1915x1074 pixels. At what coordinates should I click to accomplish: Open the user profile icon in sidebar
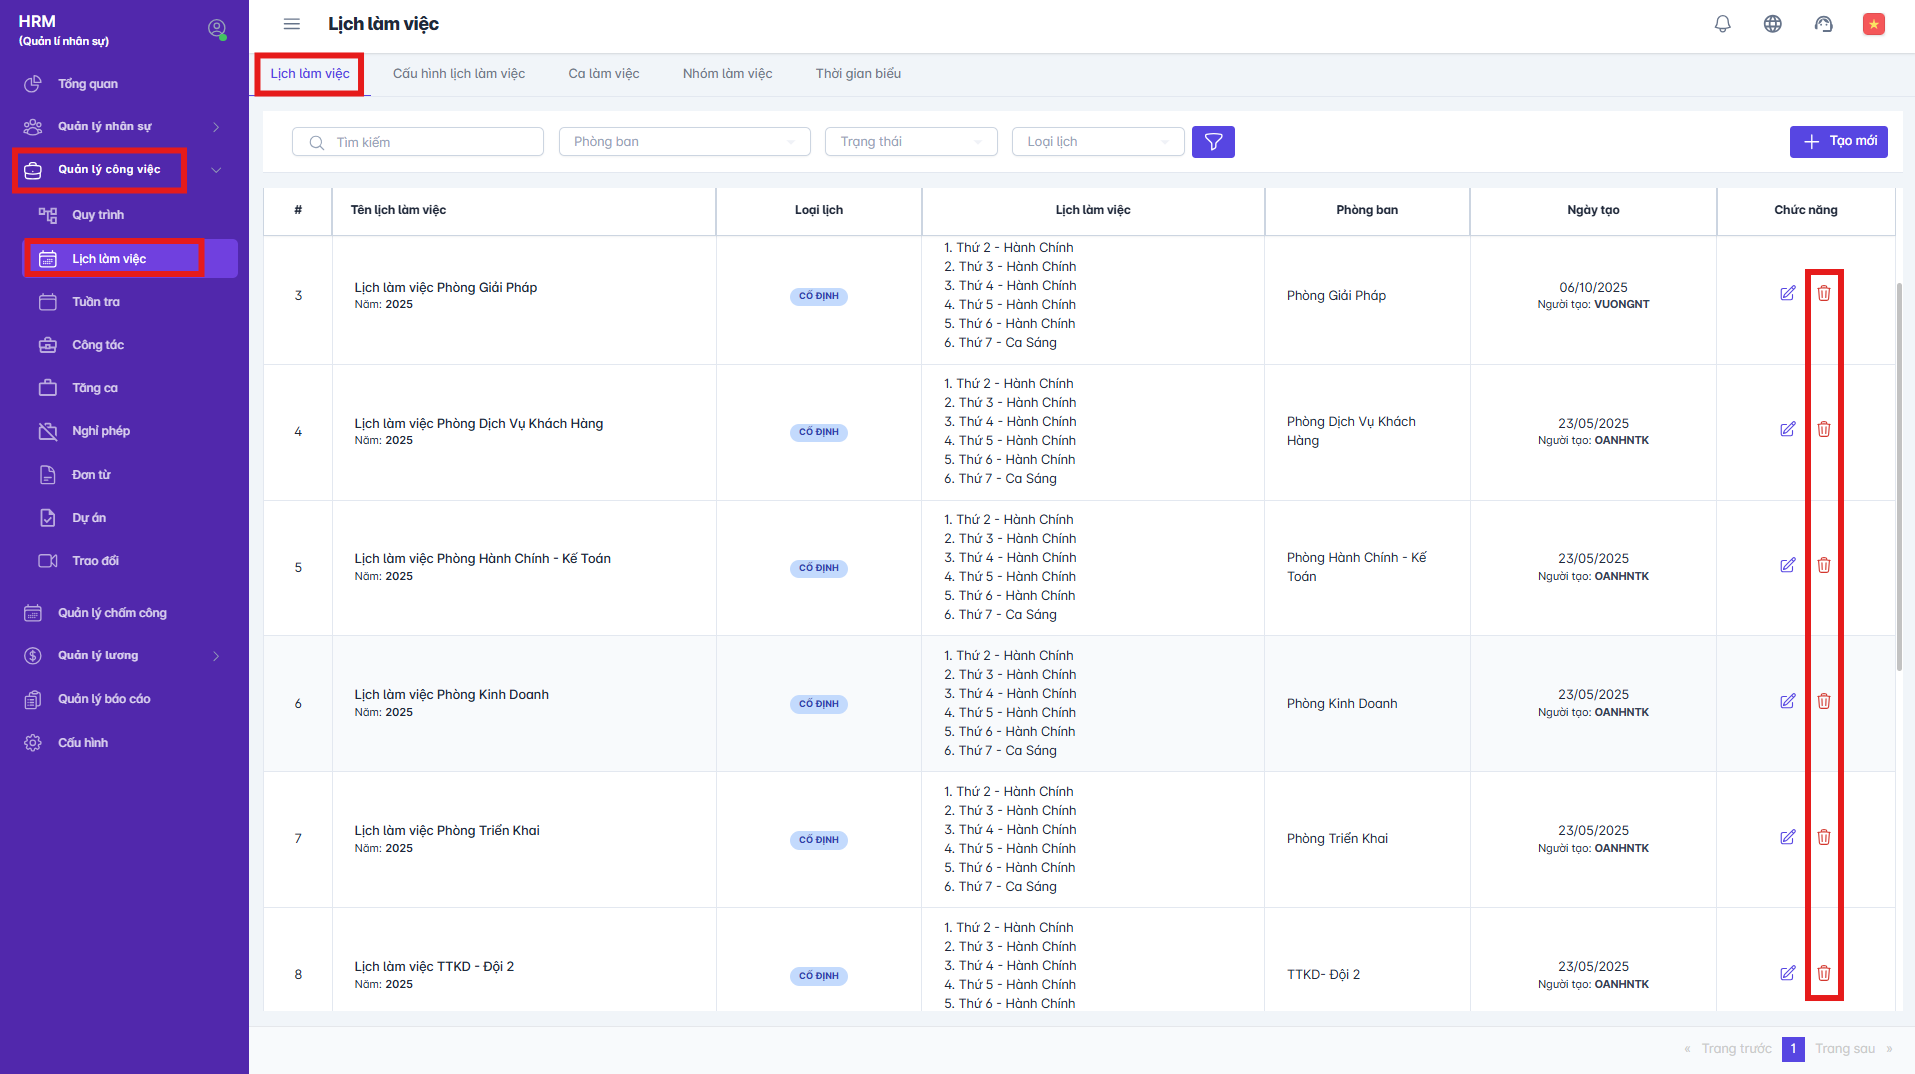[216, 29]
